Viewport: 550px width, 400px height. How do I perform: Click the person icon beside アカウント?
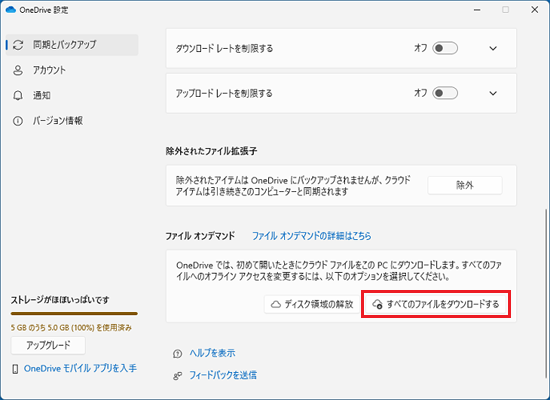coord(18,70)
